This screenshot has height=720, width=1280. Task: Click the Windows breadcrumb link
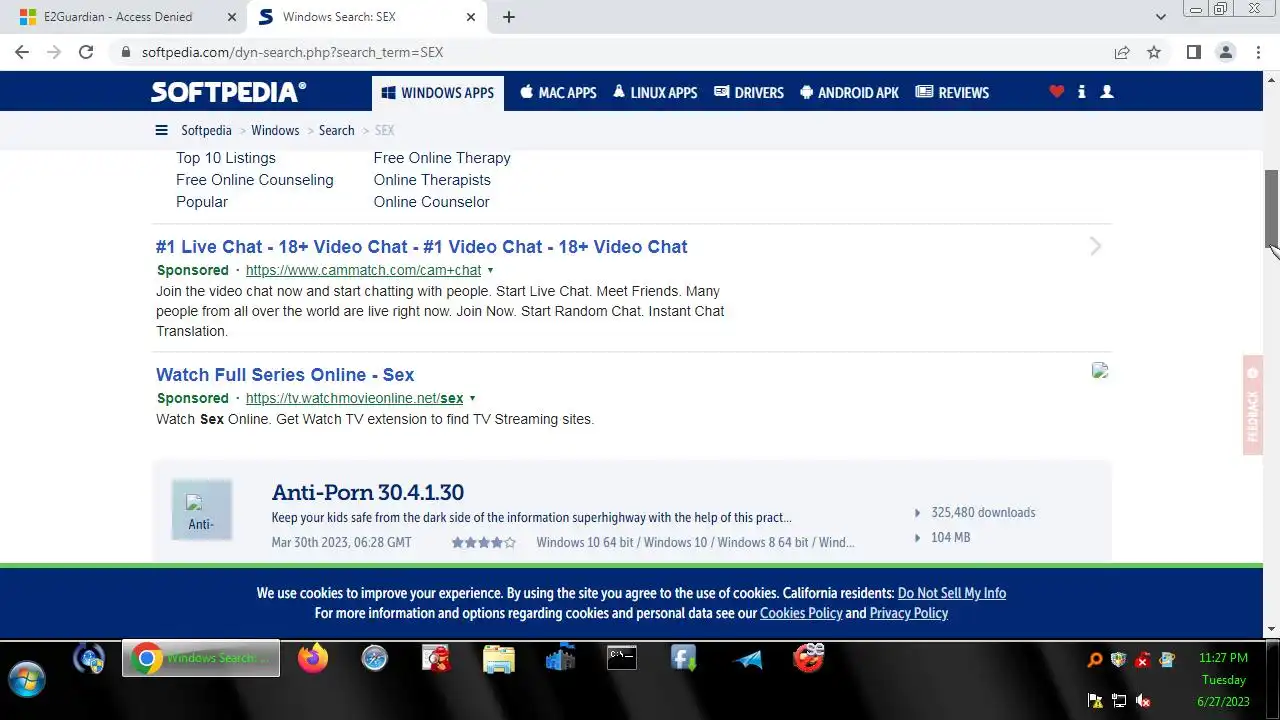pos(275,130)
